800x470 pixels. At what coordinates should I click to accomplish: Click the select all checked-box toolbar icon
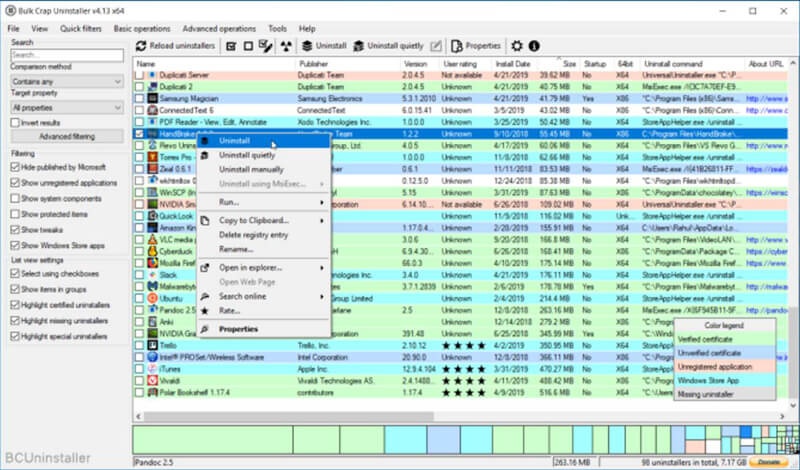point(231,46)
